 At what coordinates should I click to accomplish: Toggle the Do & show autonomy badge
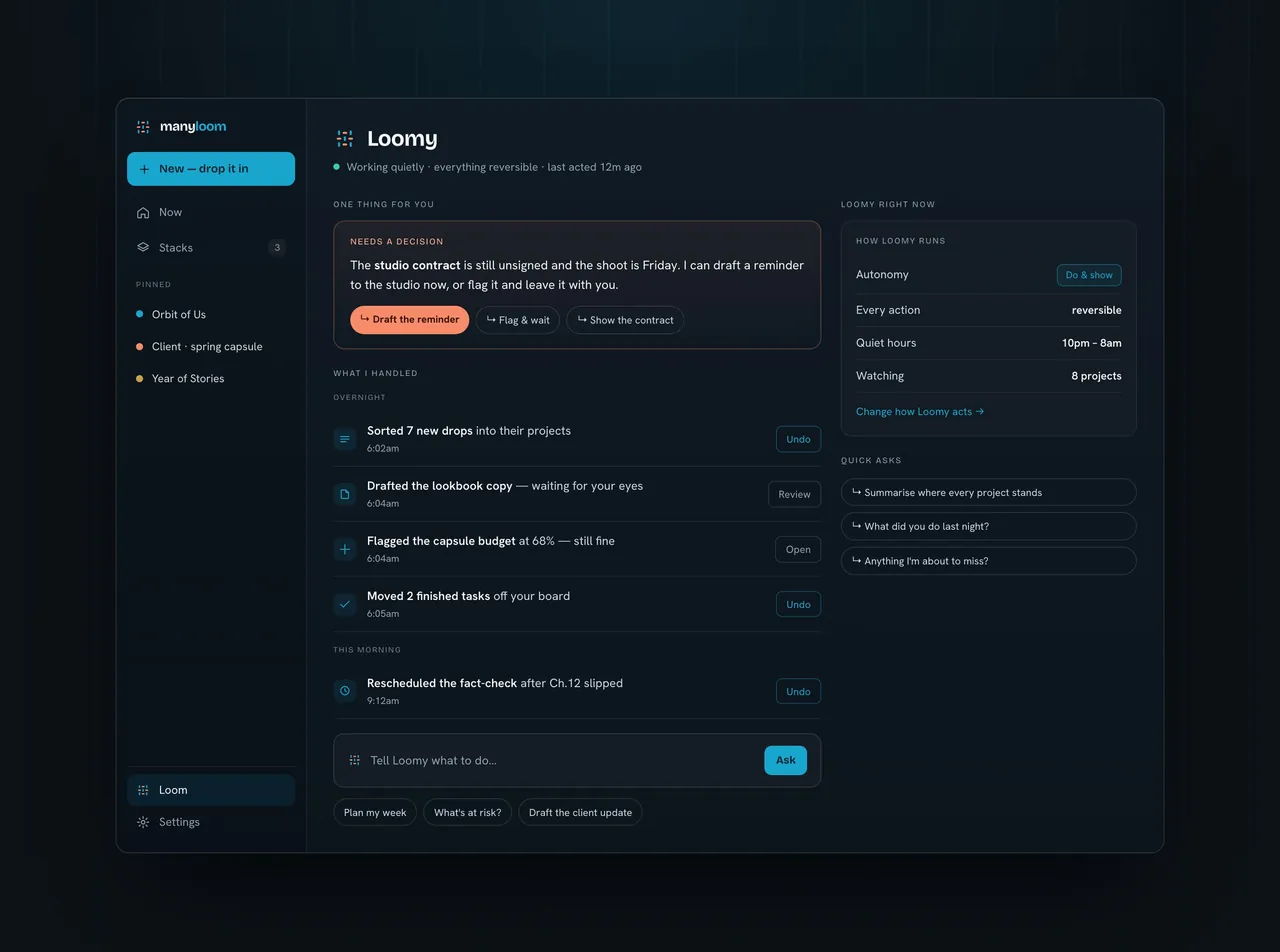point(1089,275)
